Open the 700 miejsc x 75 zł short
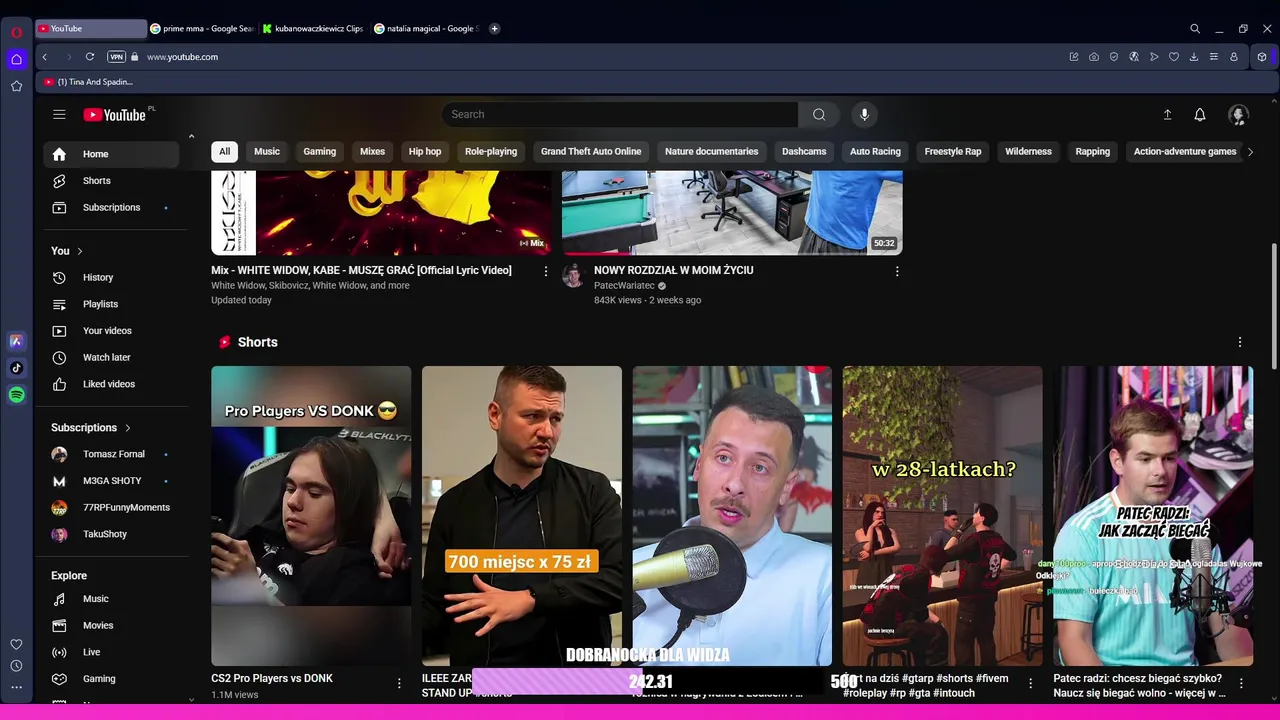 click(x=522, y=515)
